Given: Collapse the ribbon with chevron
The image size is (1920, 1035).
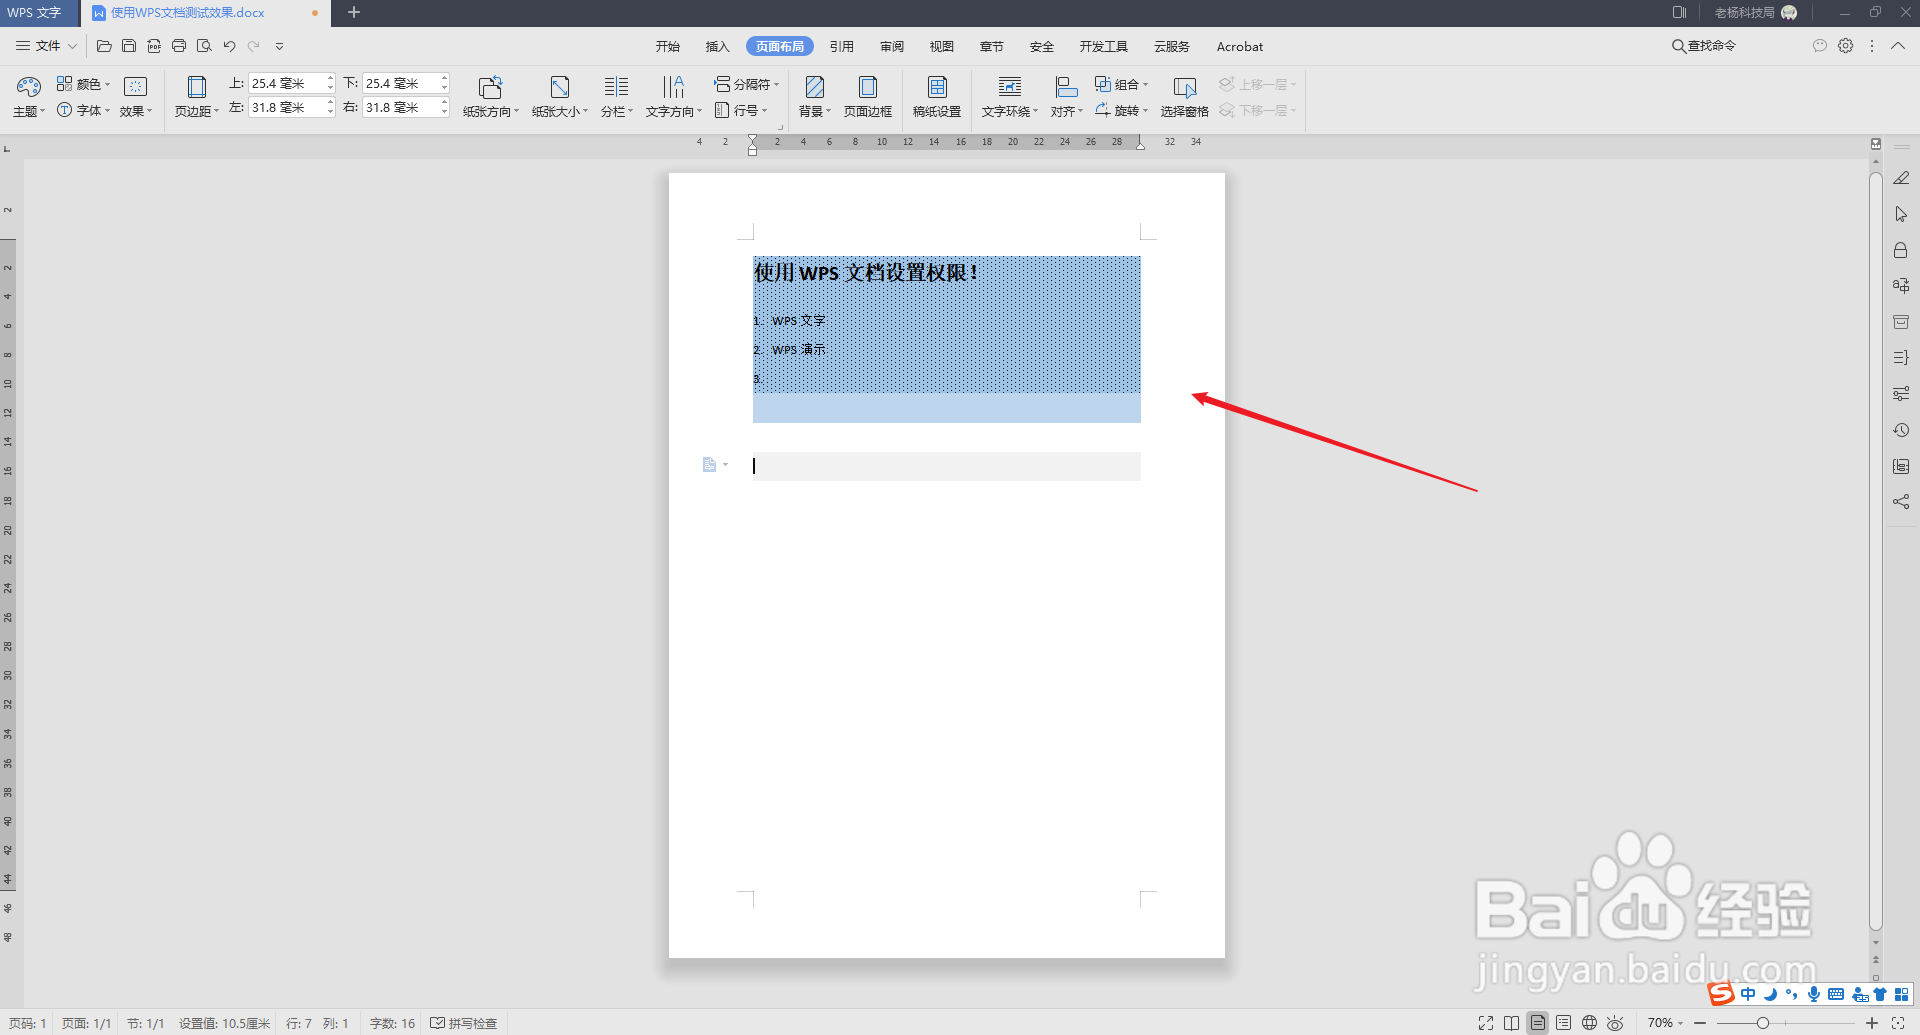Looking at the screenshot, I should tap(1897, 46).
